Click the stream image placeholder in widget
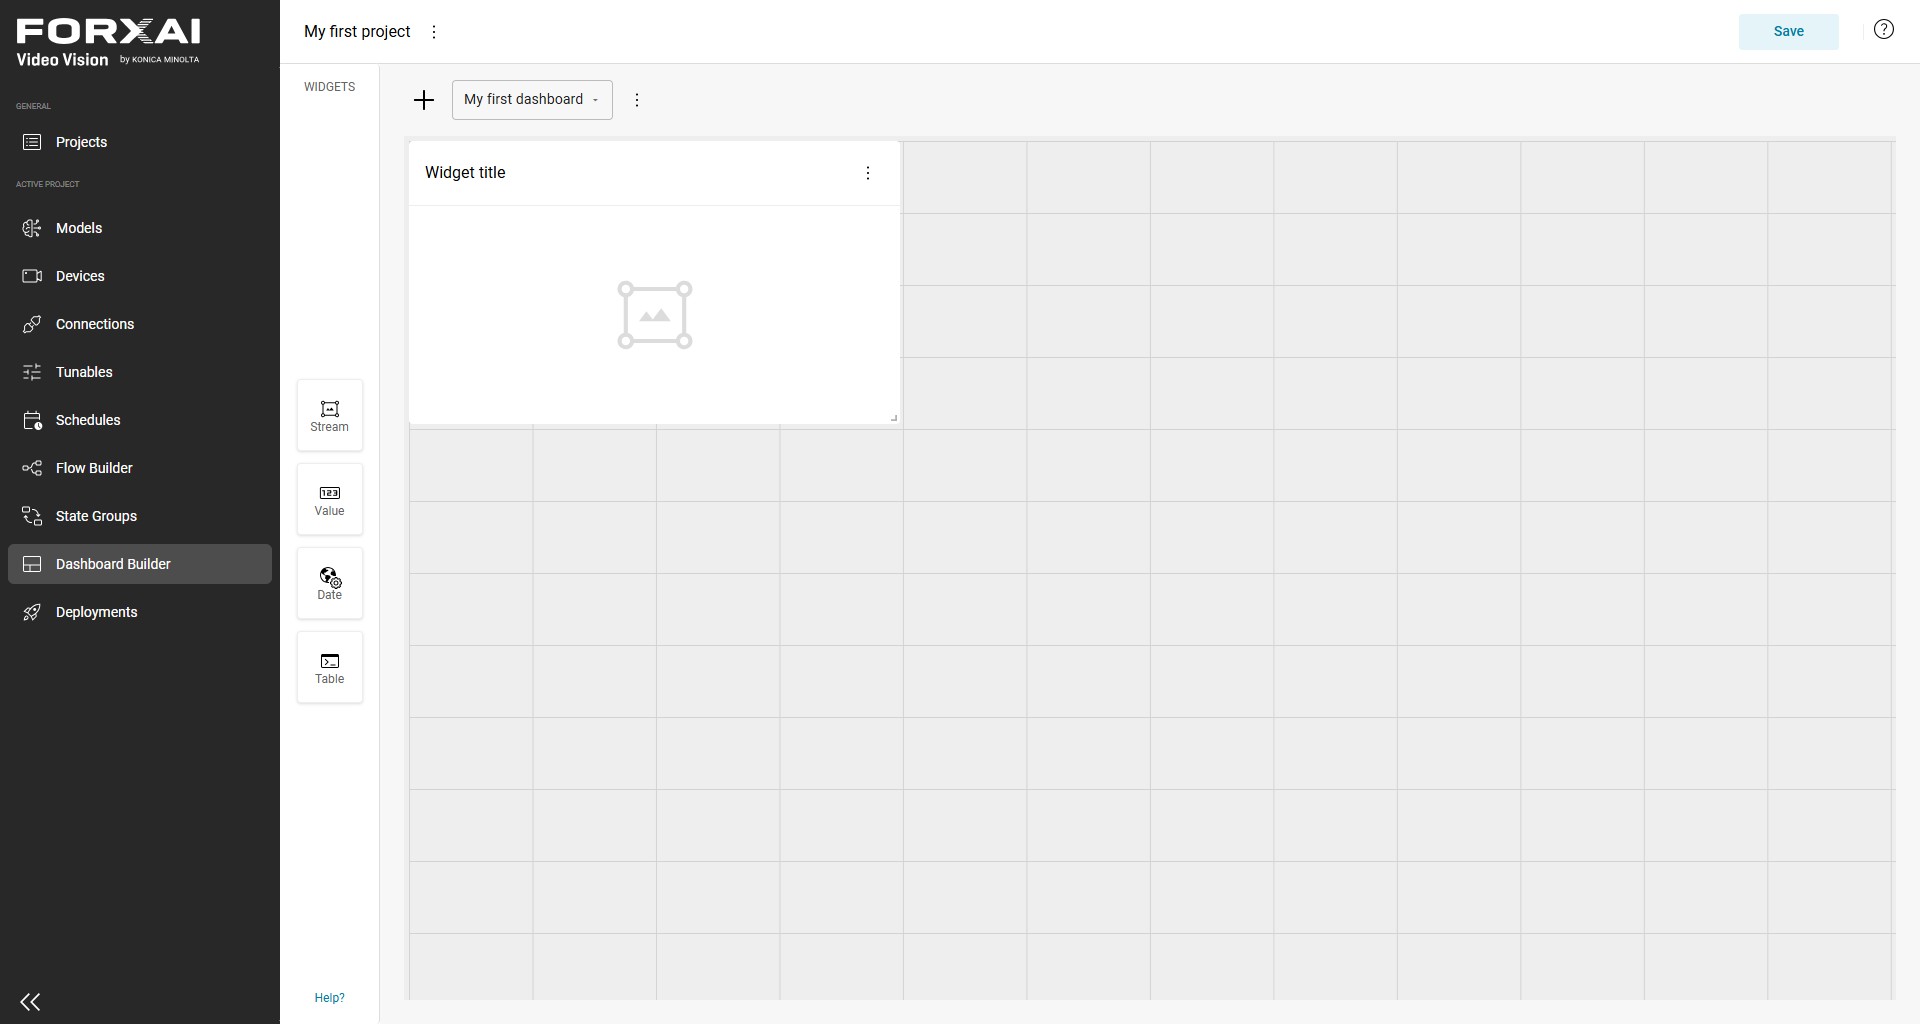This screenshot has height=1024, width=1920. coord(655,315)
